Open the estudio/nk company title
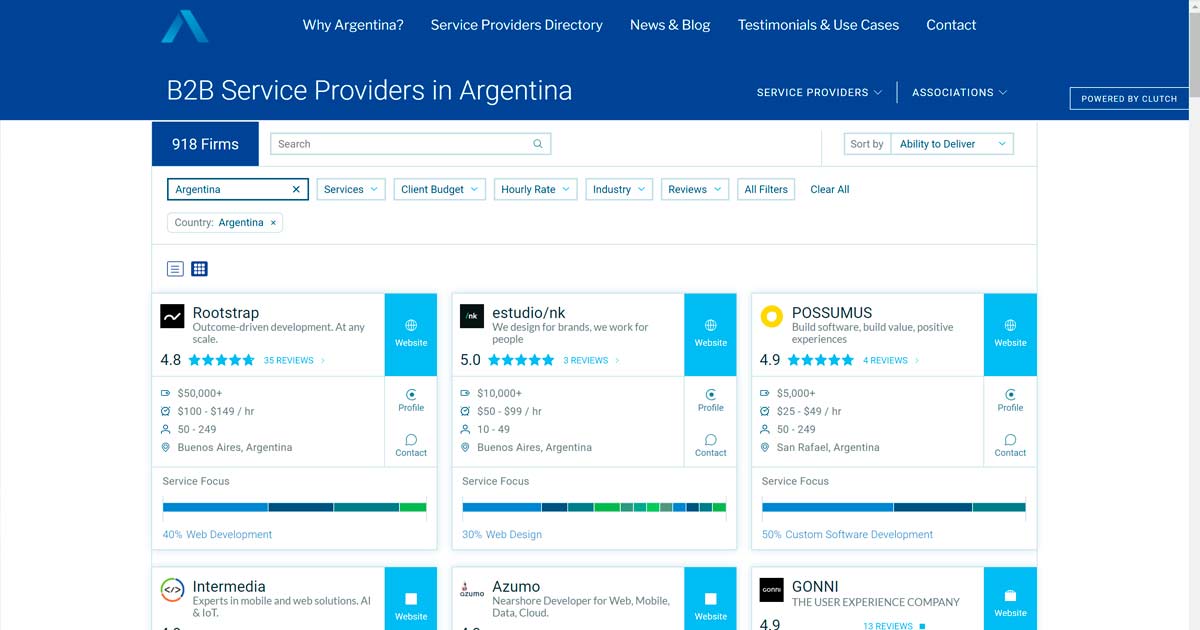This screenshot has height=630, width=1200. (529, 312)
